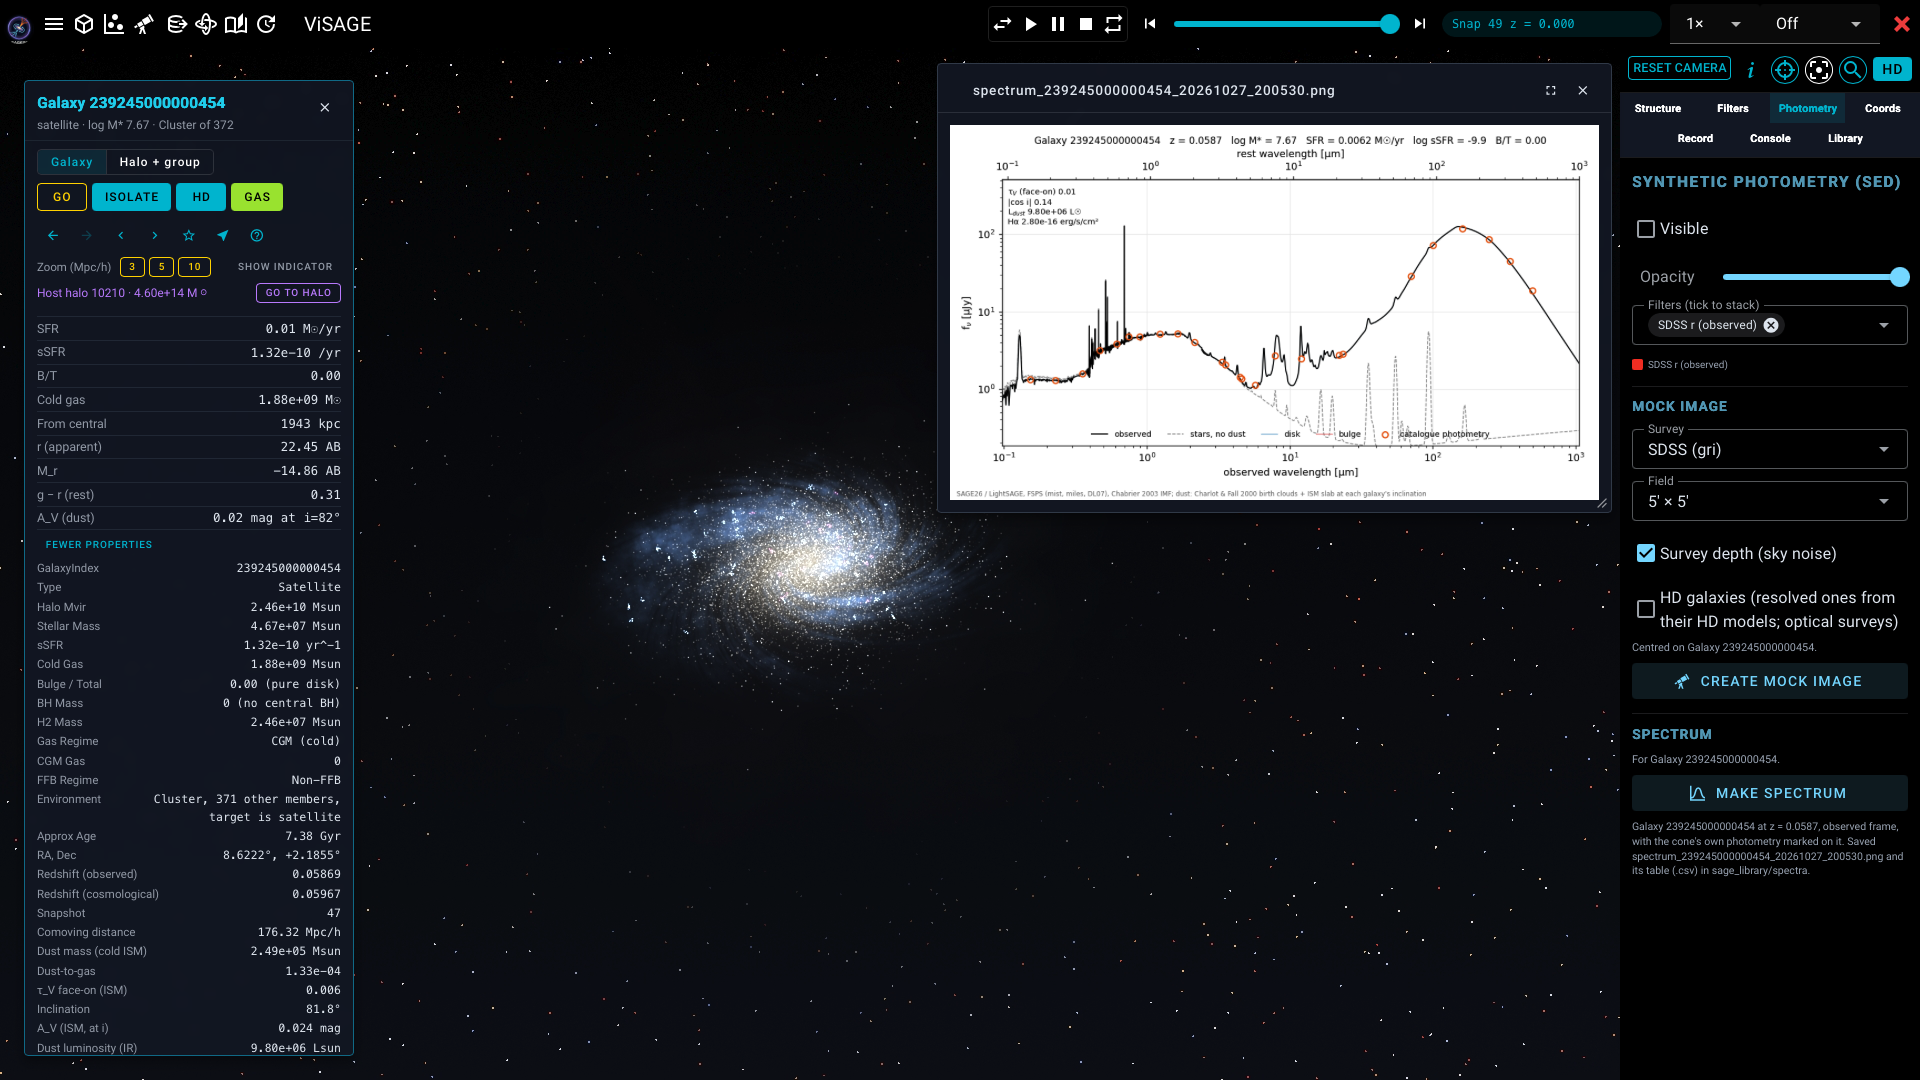Click the paper-plane fly-to icon

pyautogui.click(x=223, y=236)
